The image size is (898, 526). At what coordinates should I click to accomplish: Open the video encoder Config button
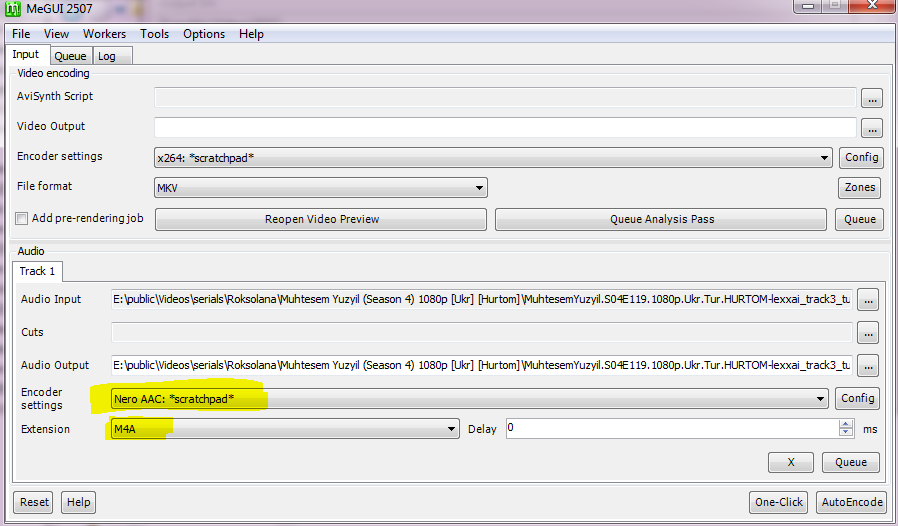click(861, 157)
